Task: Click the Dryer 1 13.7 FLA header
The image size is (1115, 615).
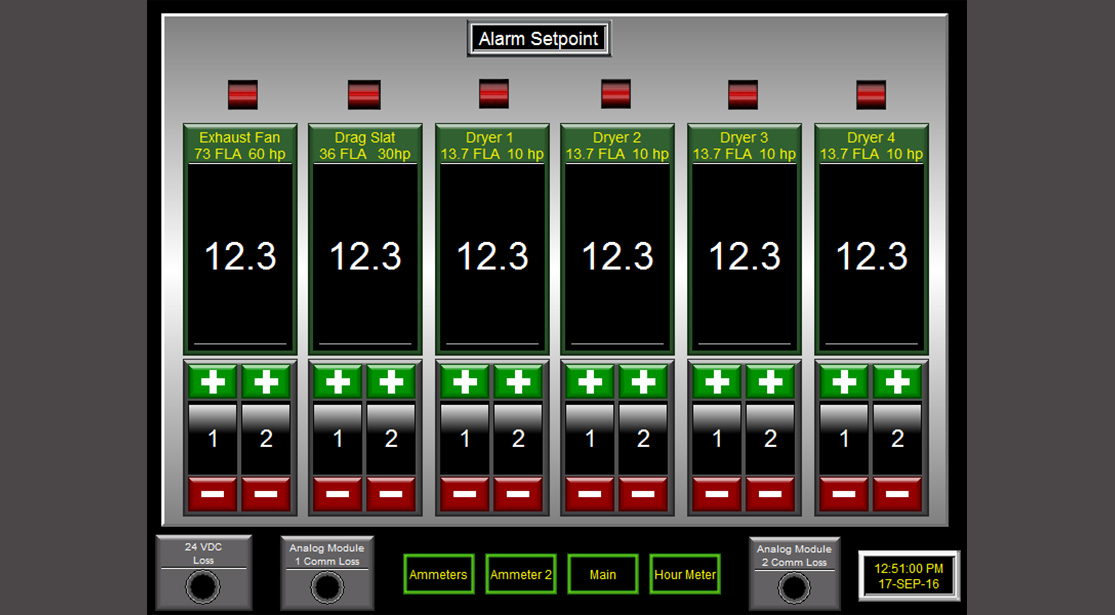Action: [492, 145]
